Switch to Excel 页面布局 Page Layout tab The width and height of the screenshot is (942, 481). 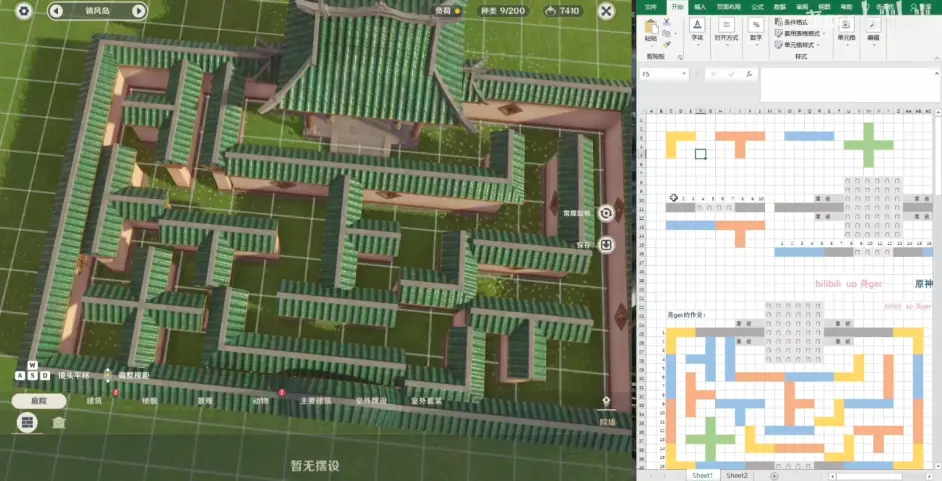728,7
